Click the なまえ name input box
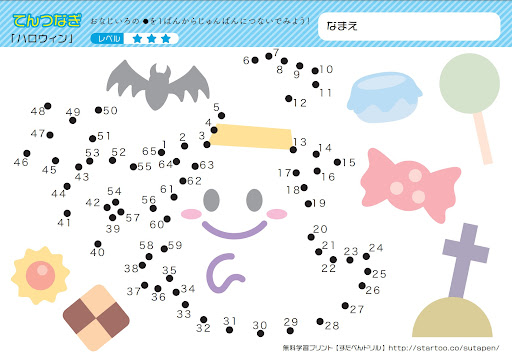 pyautogui.click(x=409, y=27)
